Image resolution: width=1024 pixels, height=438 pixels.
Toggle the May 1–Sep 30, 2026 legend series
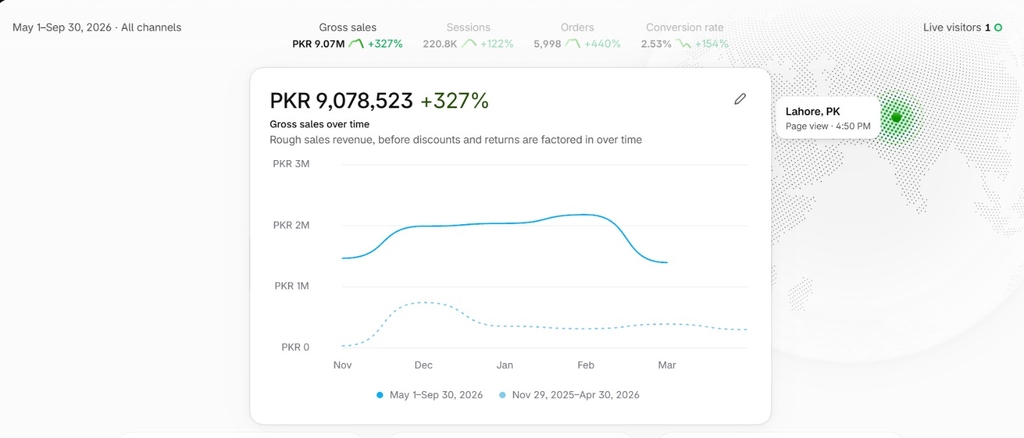(x=430, y=395)
